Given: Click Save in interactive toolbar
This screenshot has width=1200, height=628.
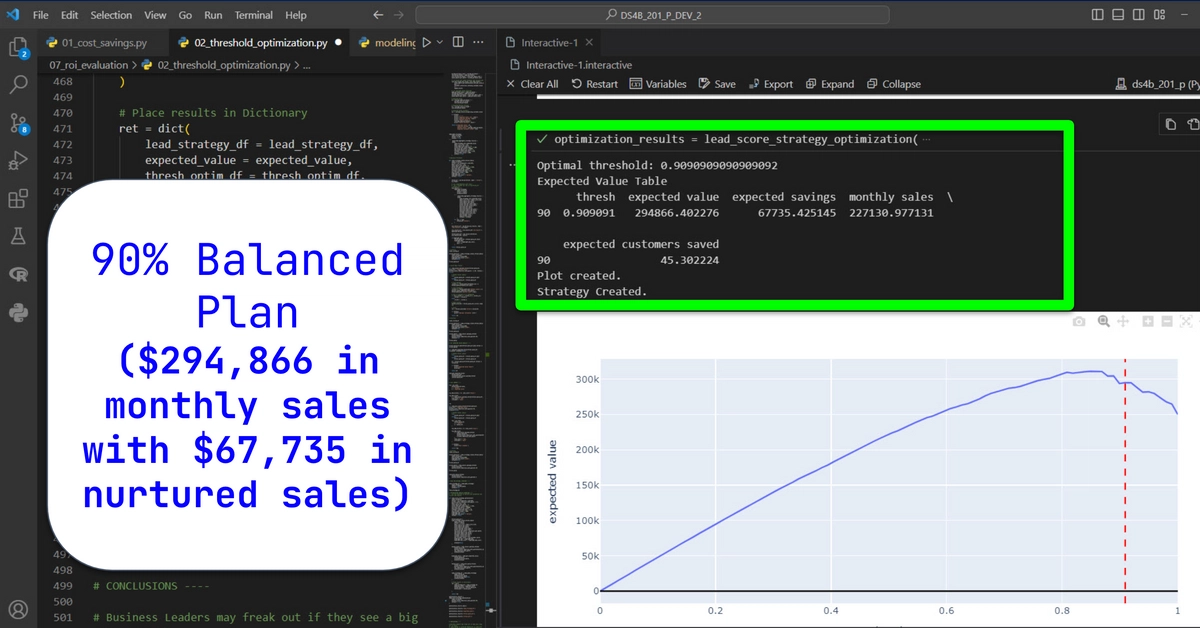Looking at the screenshot, I should pyautogui.click(x=716, y=84).
